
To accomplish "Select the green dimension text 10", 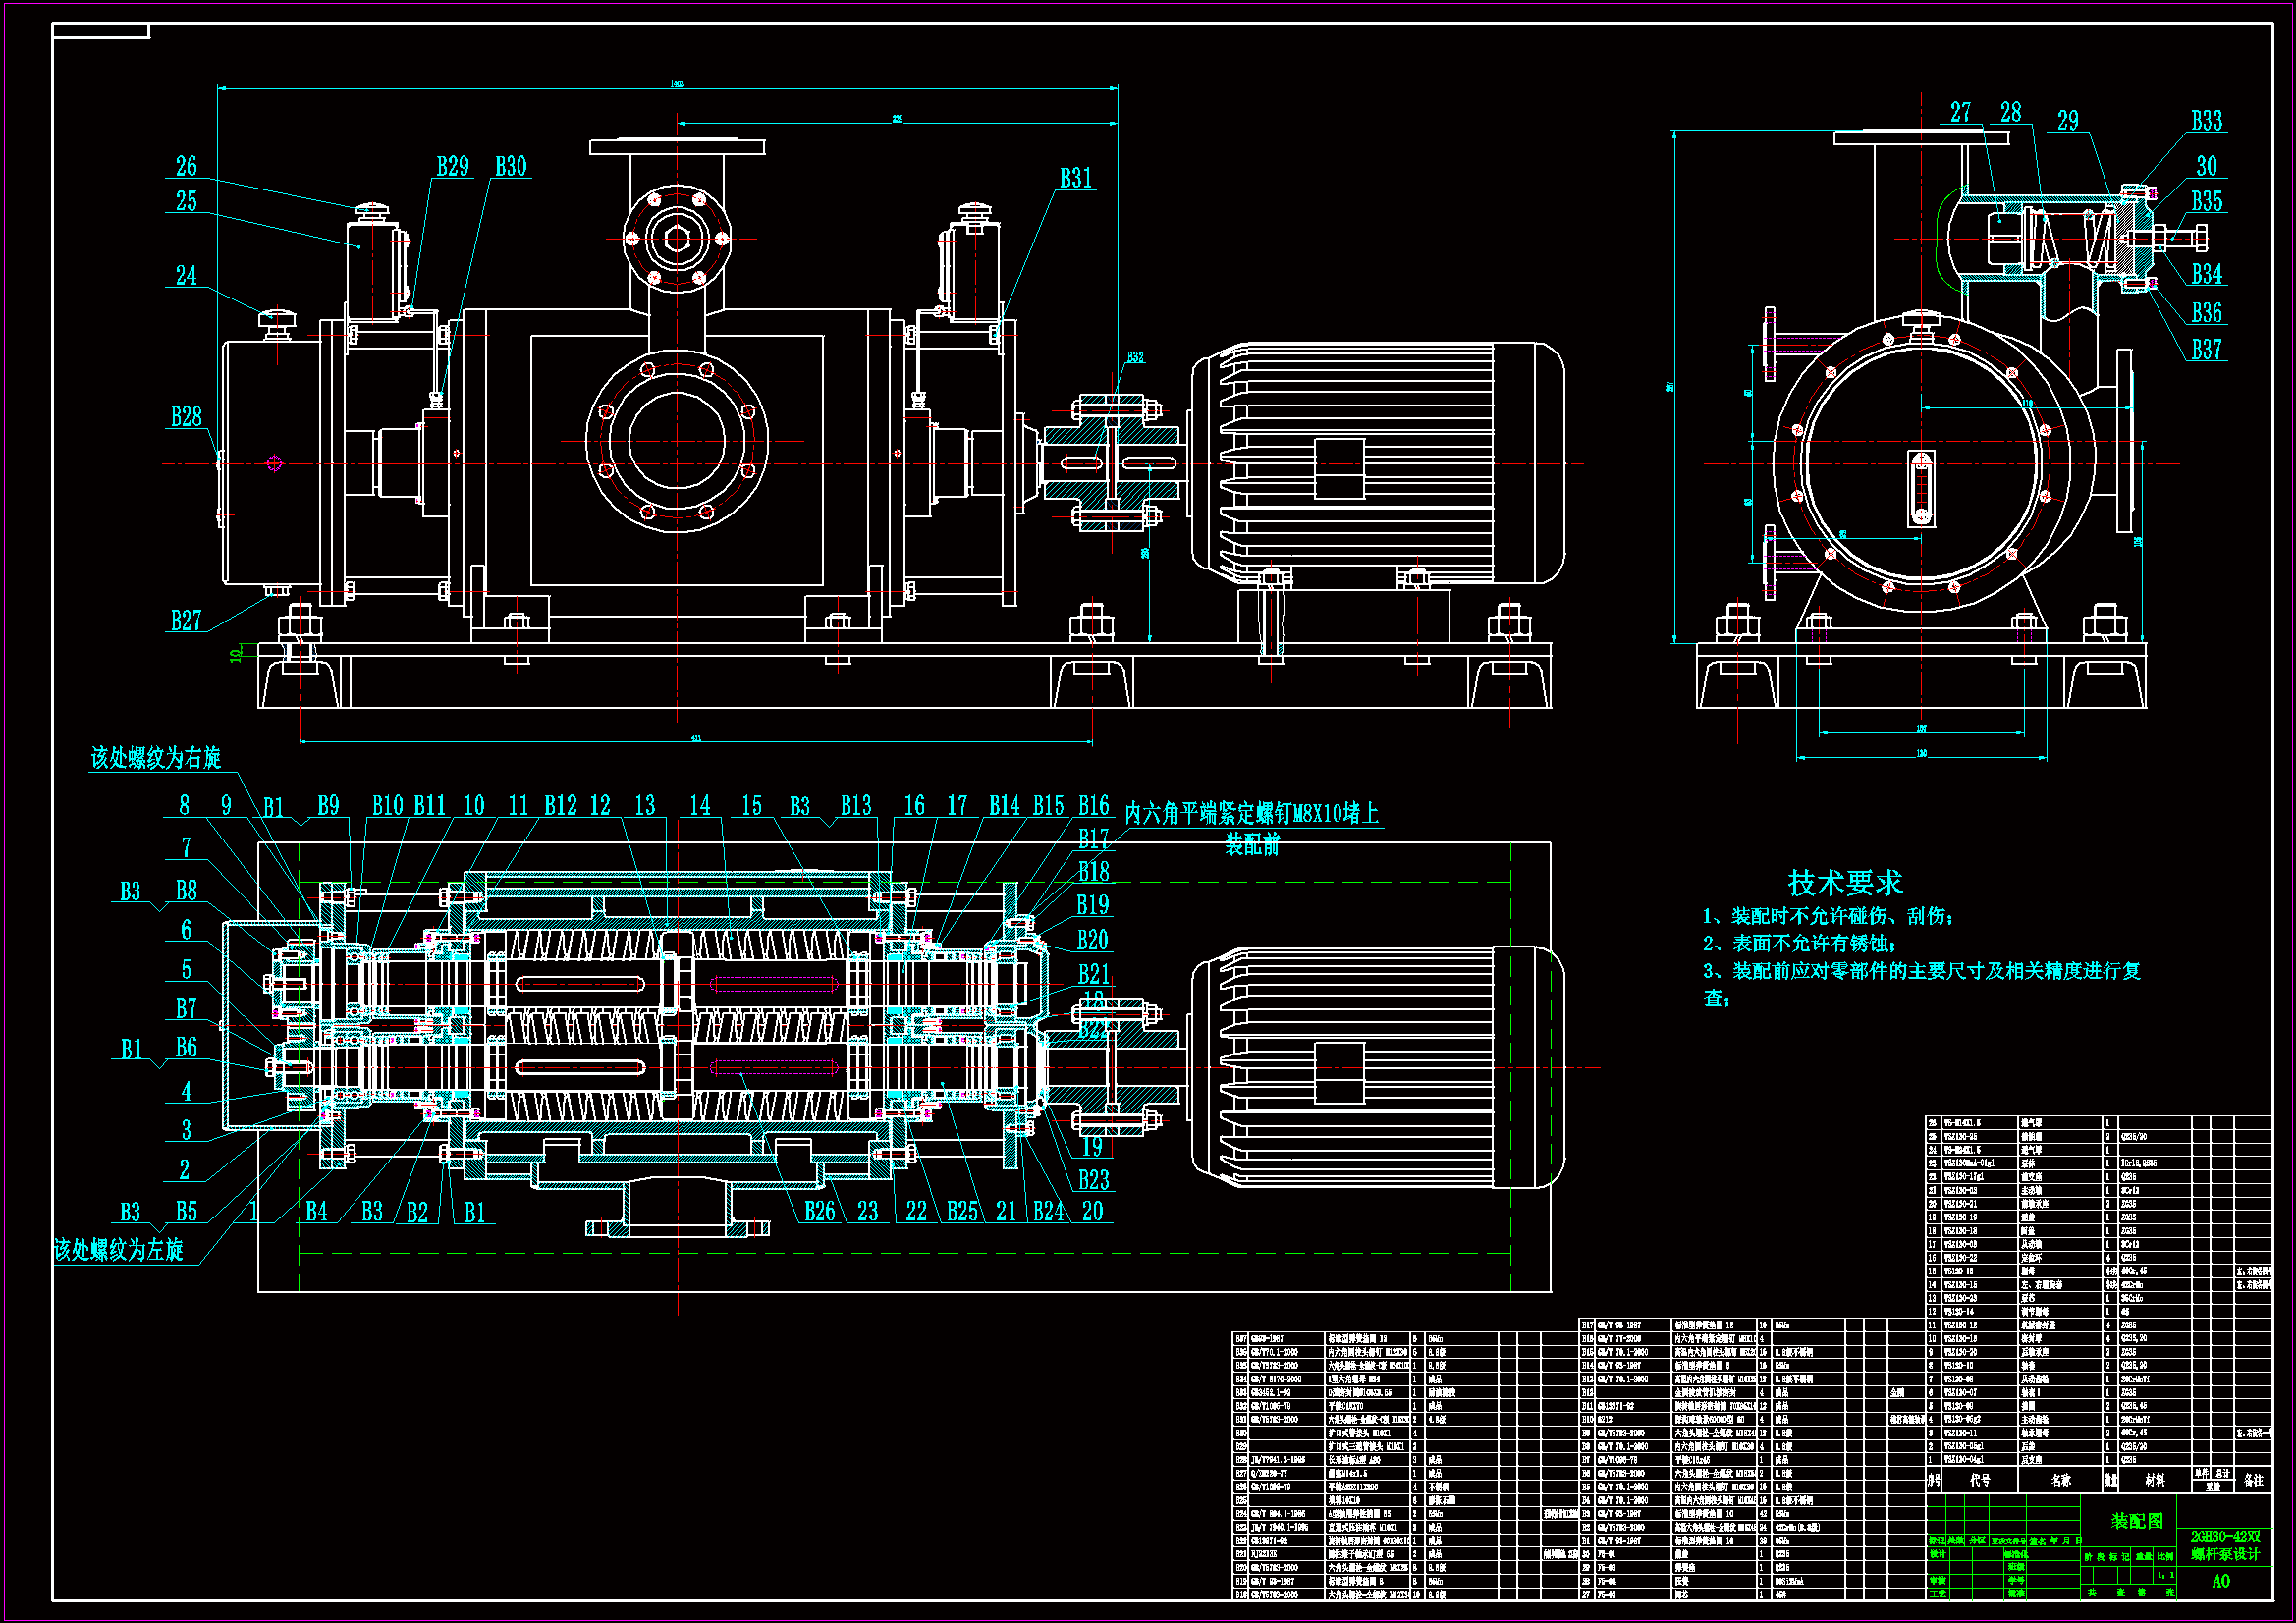I will [x=237, y=655].
